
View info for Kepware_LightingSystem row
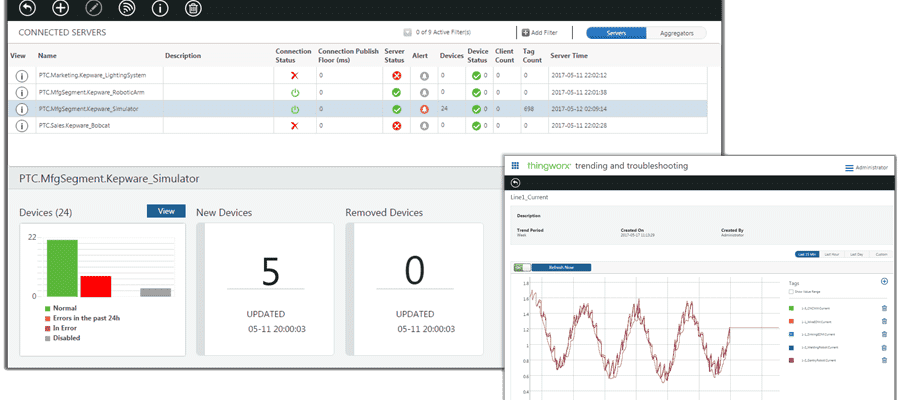point(21,75)
